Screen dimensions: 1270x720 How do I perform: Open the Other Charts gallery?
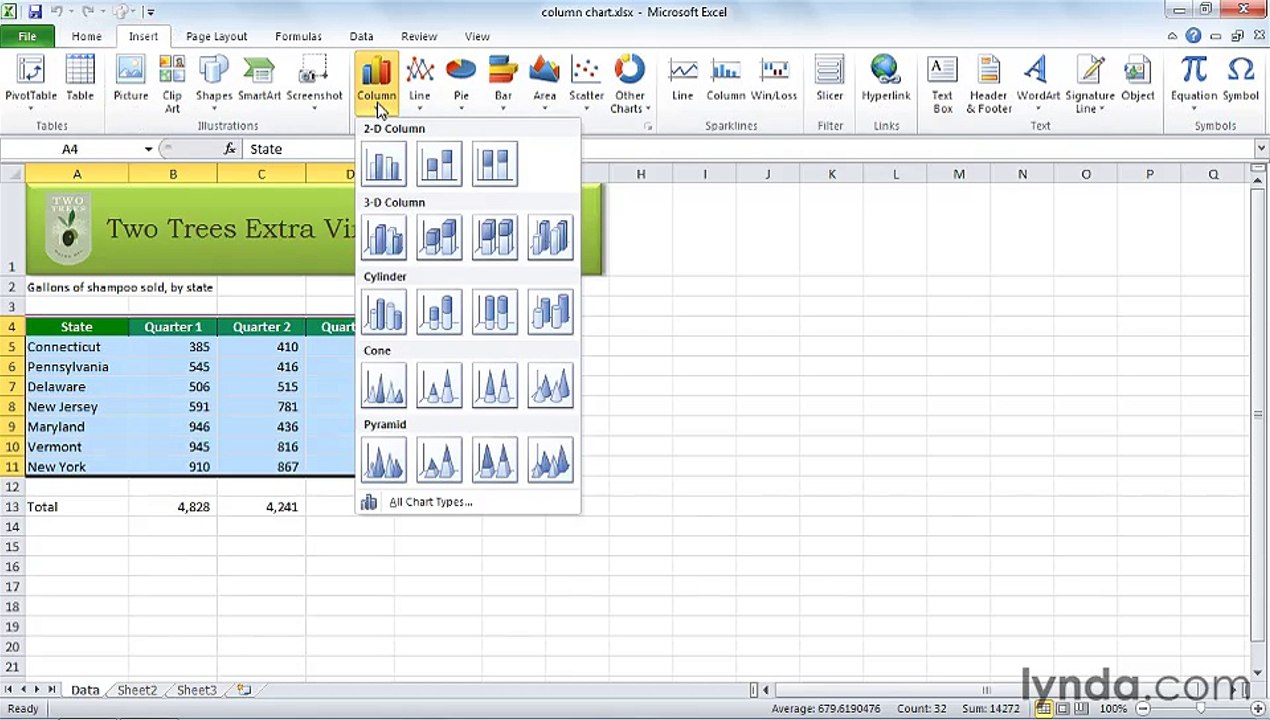pos(629,83)
